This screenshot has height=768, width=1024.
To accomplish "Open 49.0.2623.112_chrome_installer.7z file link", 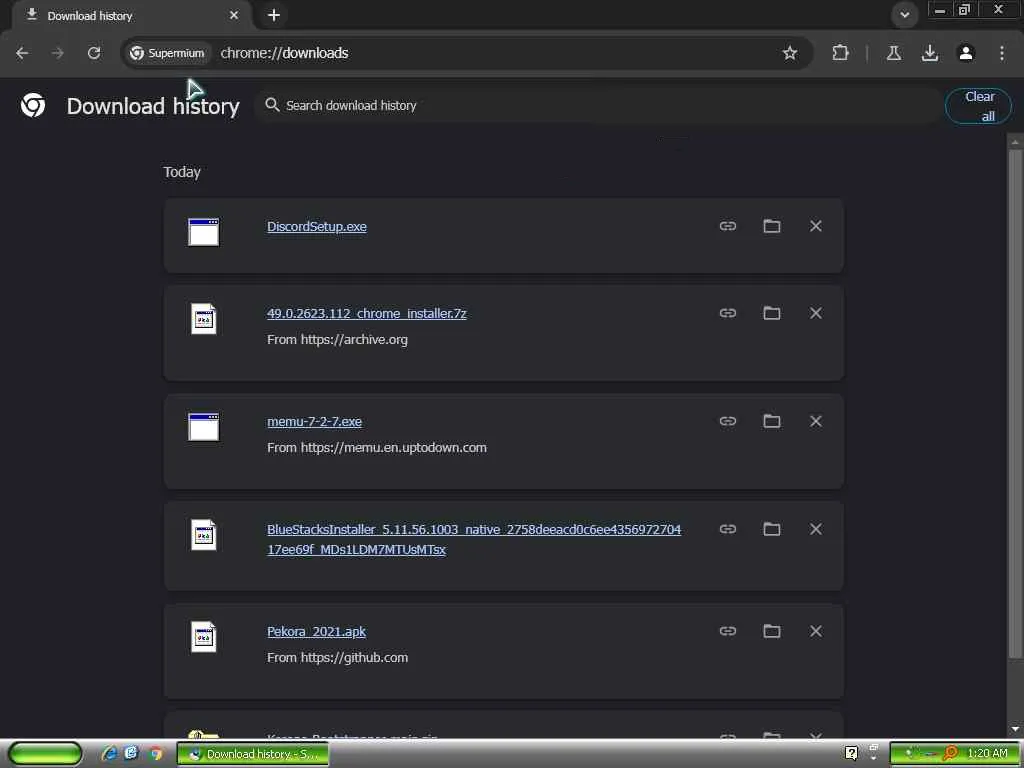I will tap(366, 313).
